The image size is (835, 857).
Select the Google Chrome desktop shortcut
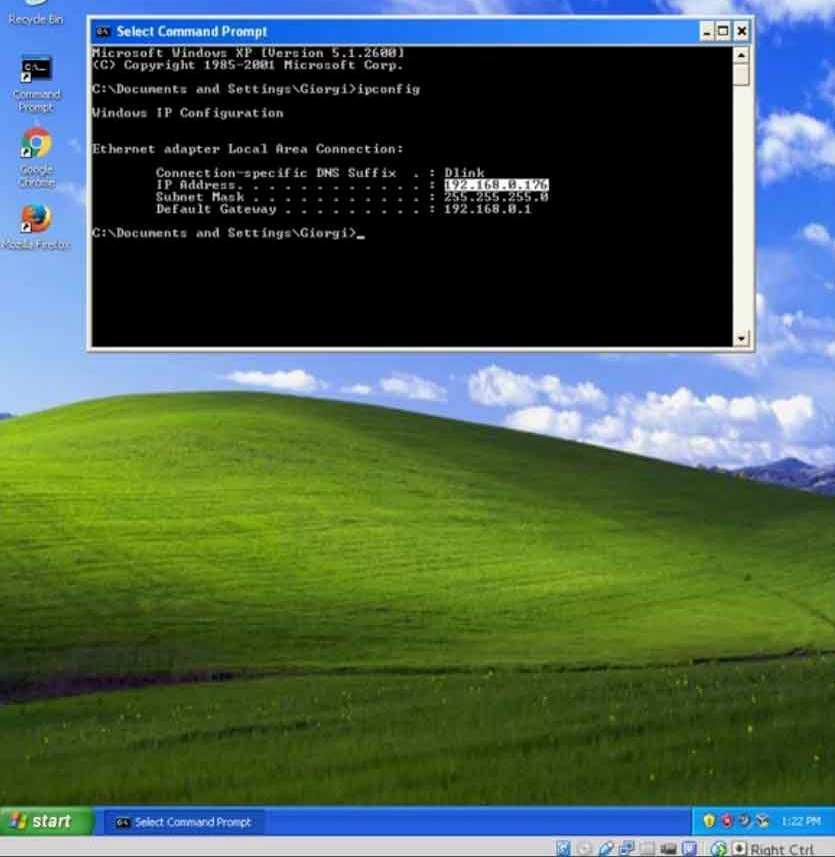pyautogui.click(x=36, y=157)
